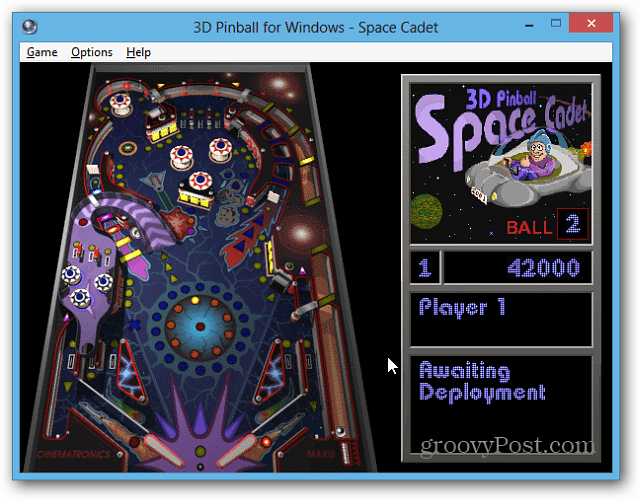
Task: Click the silver ball in launch lane
Action: [340, 431]
